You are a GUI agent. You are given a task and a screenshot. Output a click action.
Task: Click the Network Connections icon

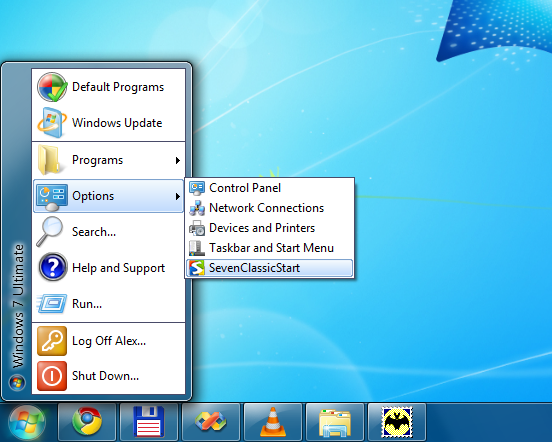pos(197,208)
